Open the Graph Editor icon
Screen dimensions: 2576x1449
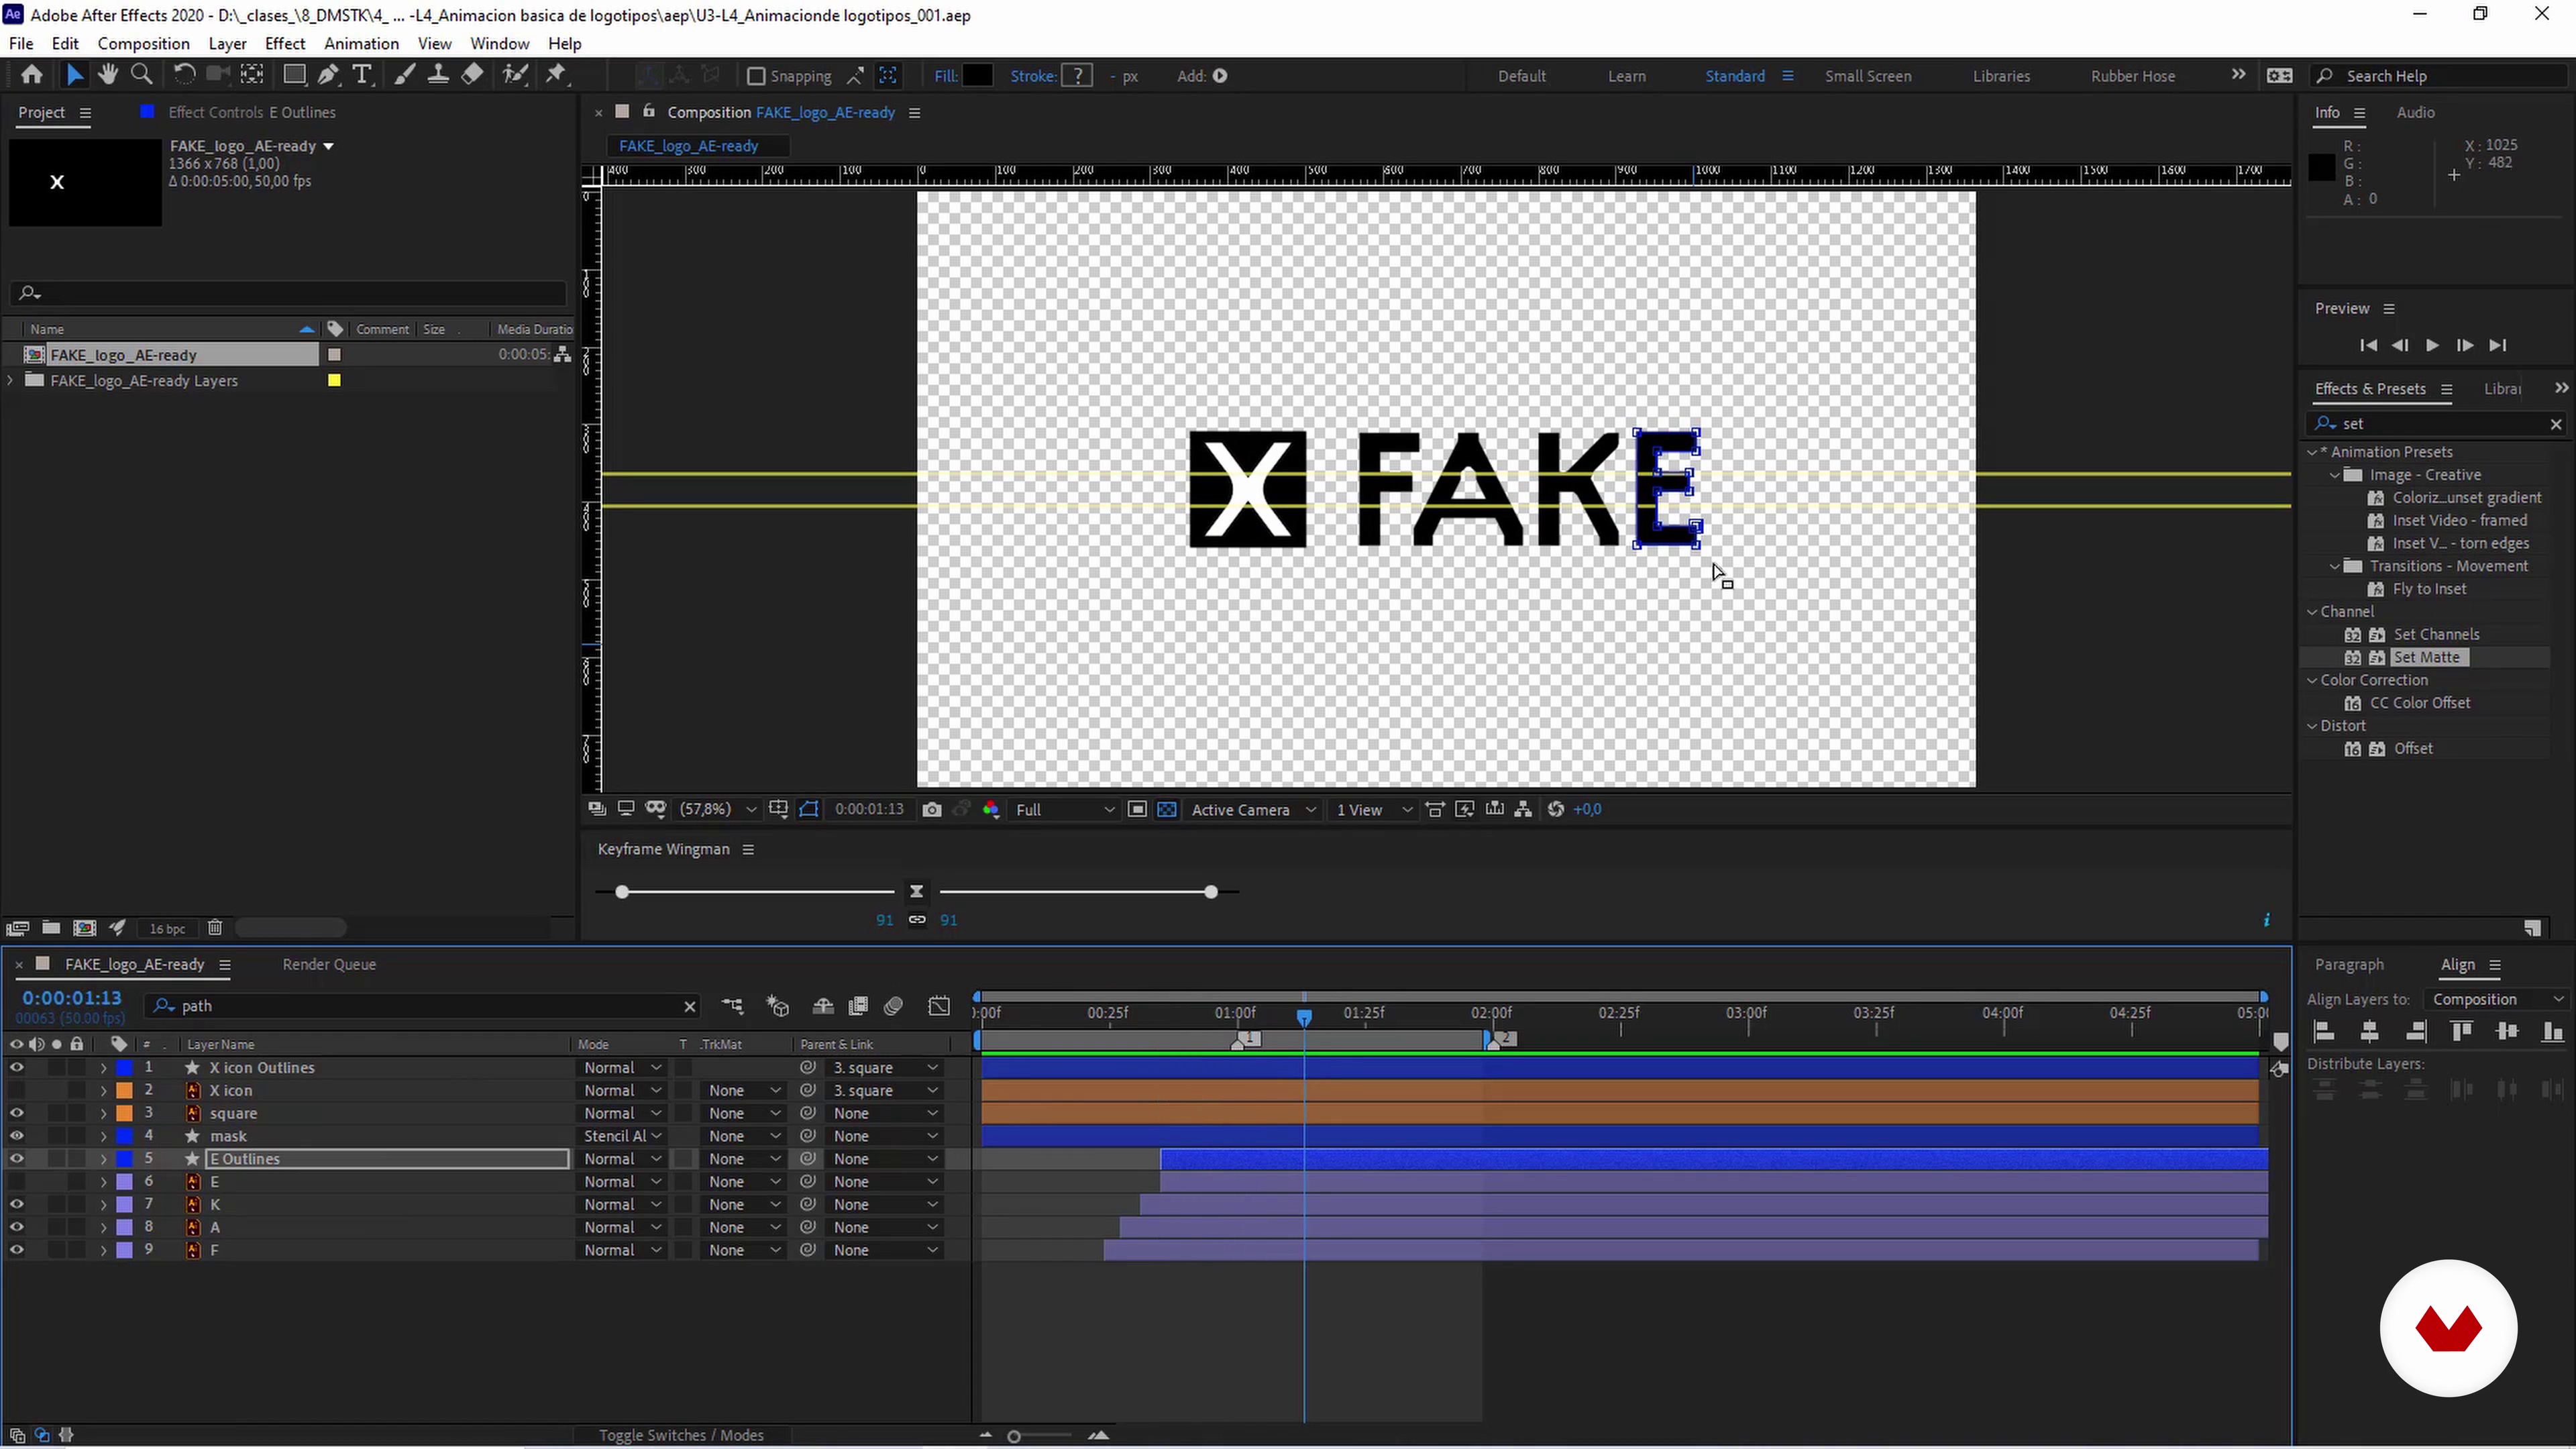(x=939, y=1006)
